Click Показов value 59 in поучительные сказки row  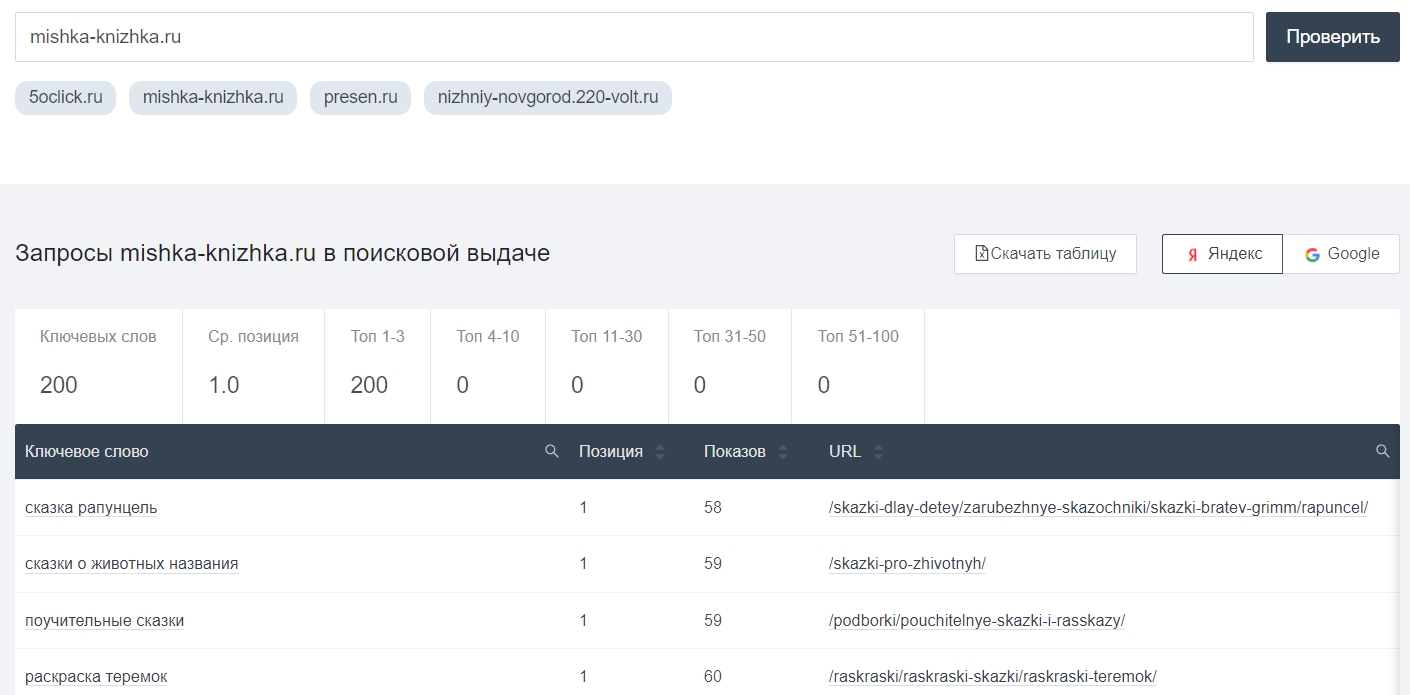coord(713,620)
